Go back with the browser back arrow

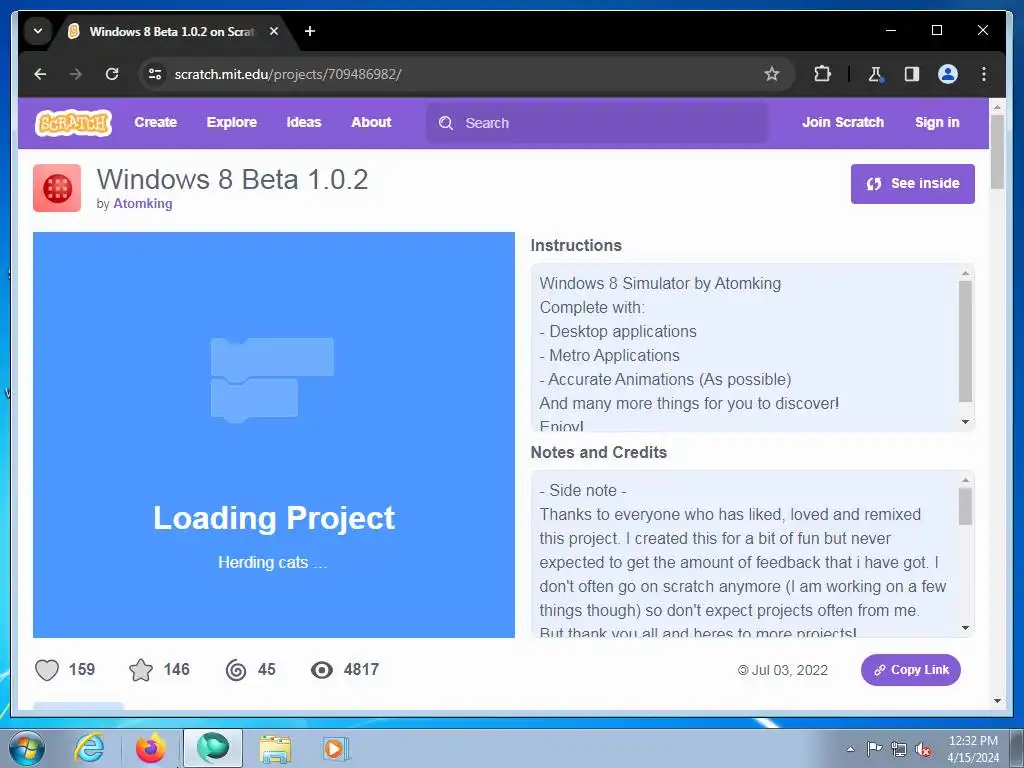(x=40, y=74)
